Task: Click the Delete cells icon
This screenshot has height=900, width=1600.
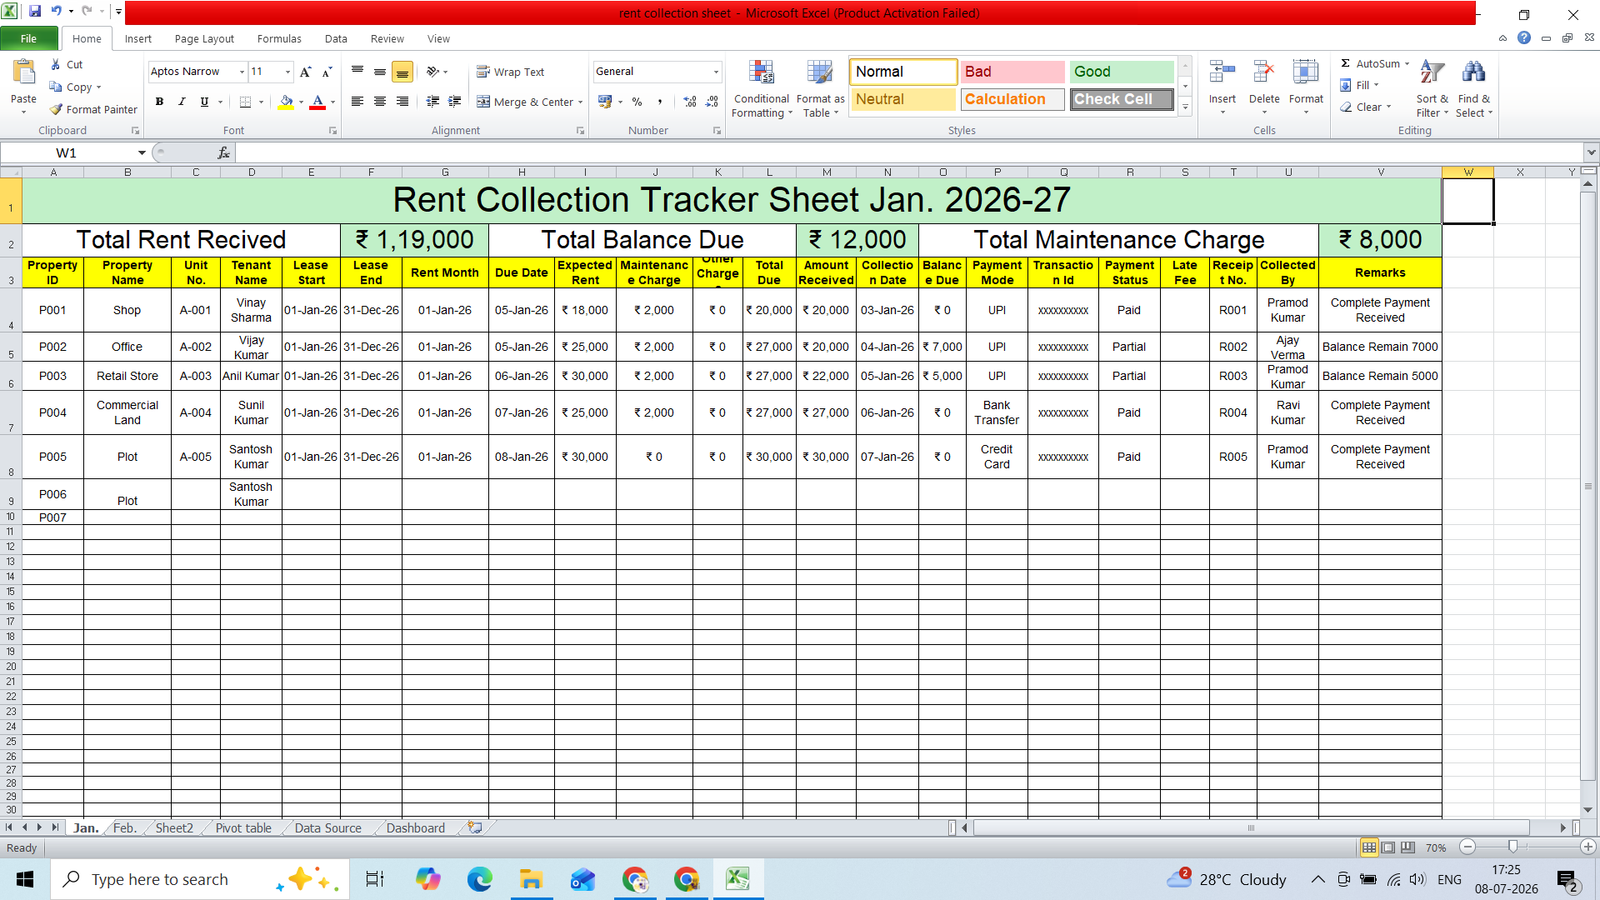Action: [1264, 73]
